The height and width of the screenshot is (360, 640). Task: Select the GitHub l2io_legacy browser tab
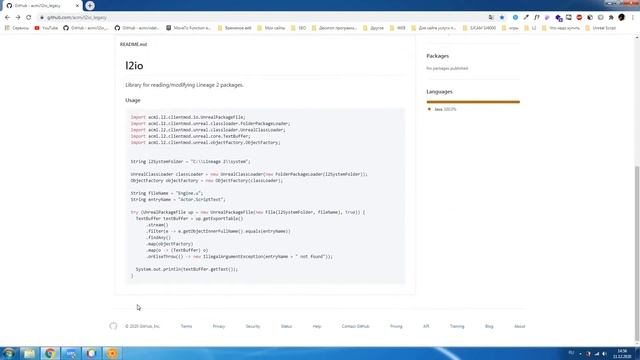point(41,6)
